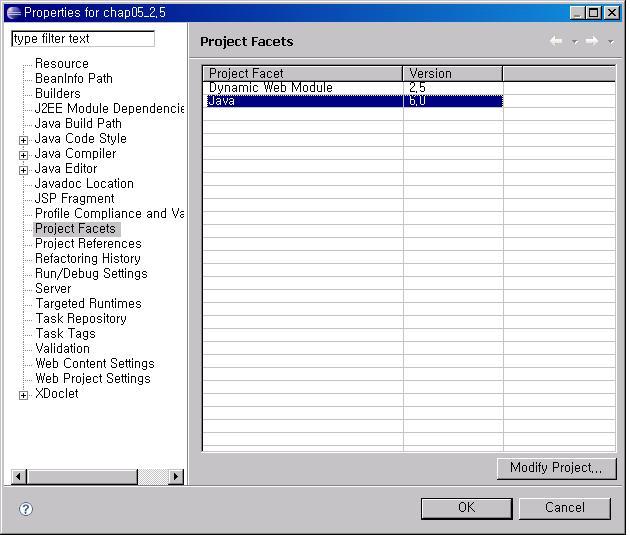Select Java Editor item
The width and height of the screenshot is (630, 535).
click(x=66, y=168)
